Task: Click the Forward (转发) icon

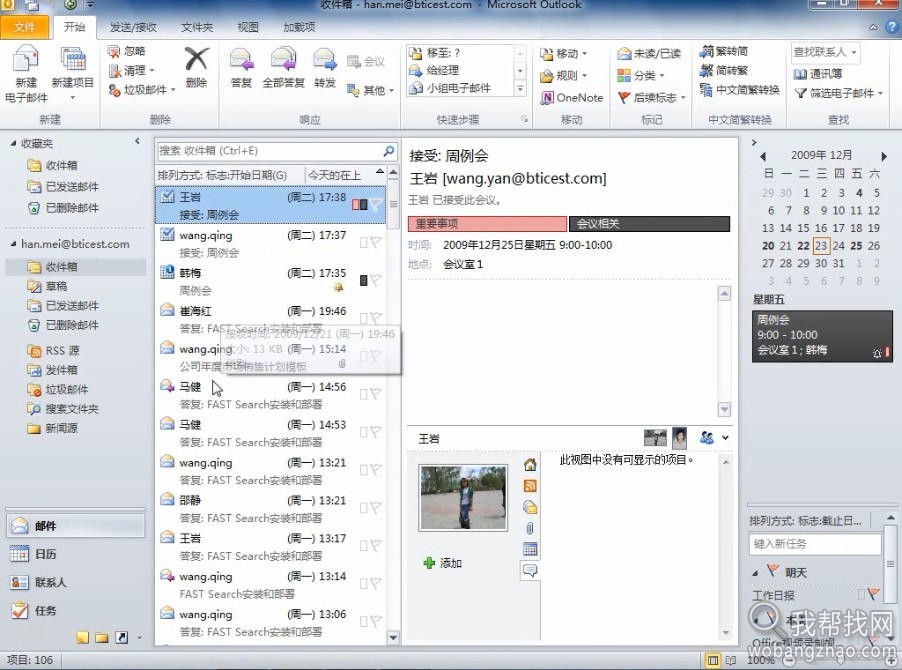Action: 324,60
